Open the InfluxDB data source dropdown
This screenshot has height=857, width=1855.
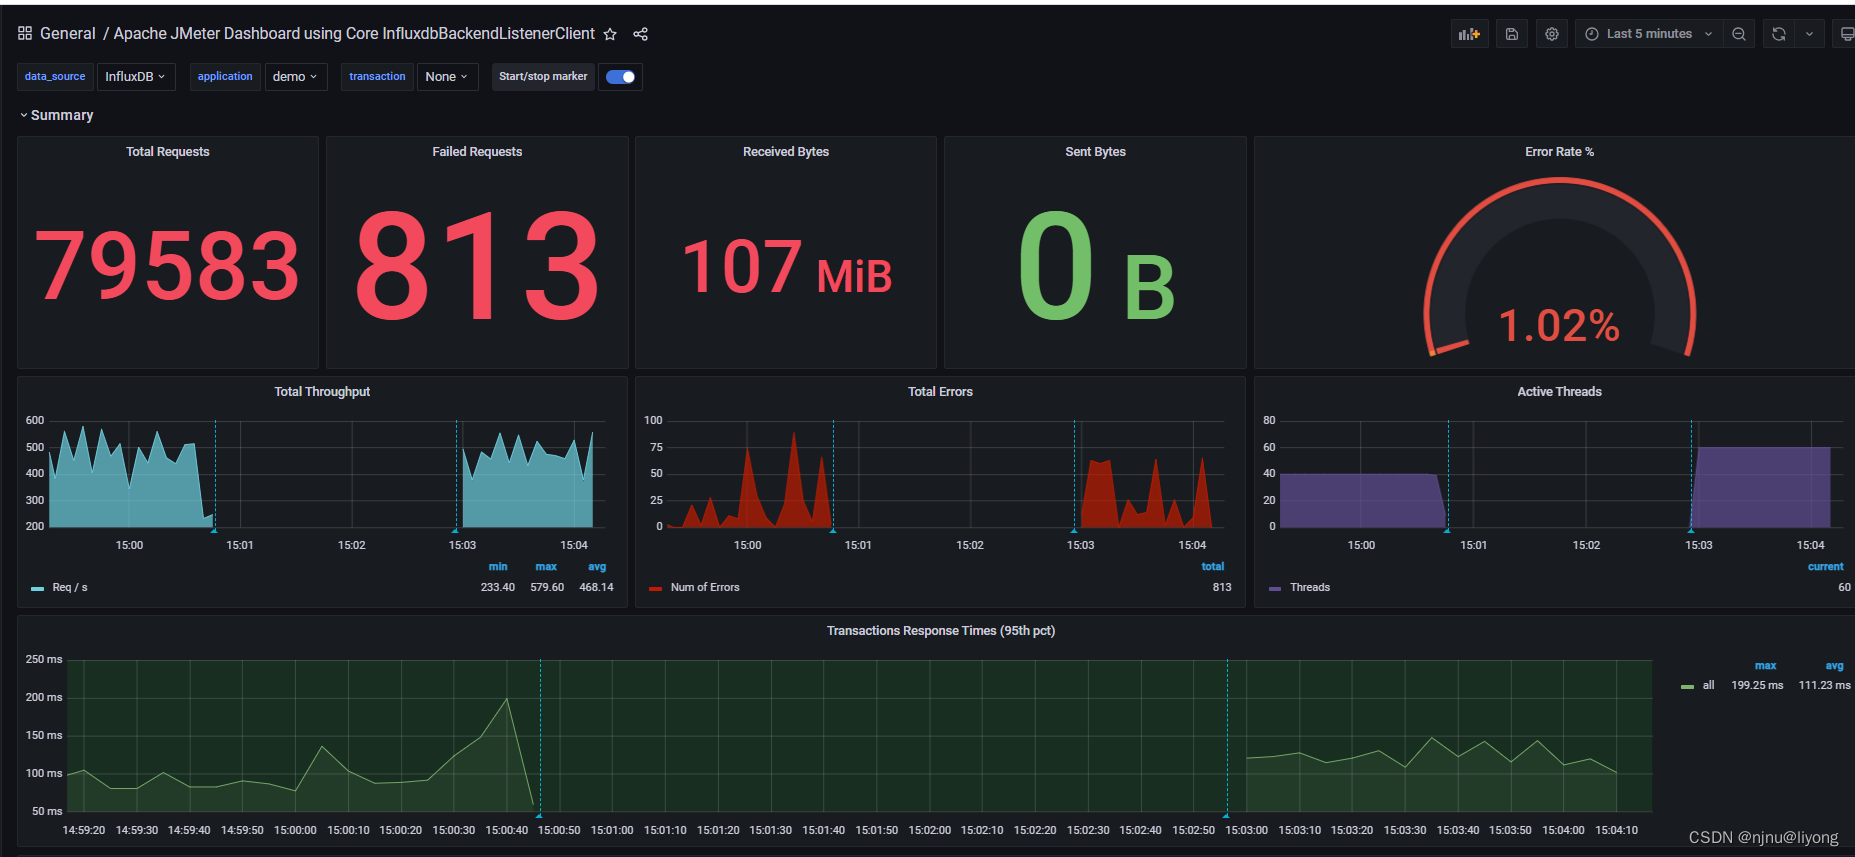pyautogui.click(x=136, y=77)
